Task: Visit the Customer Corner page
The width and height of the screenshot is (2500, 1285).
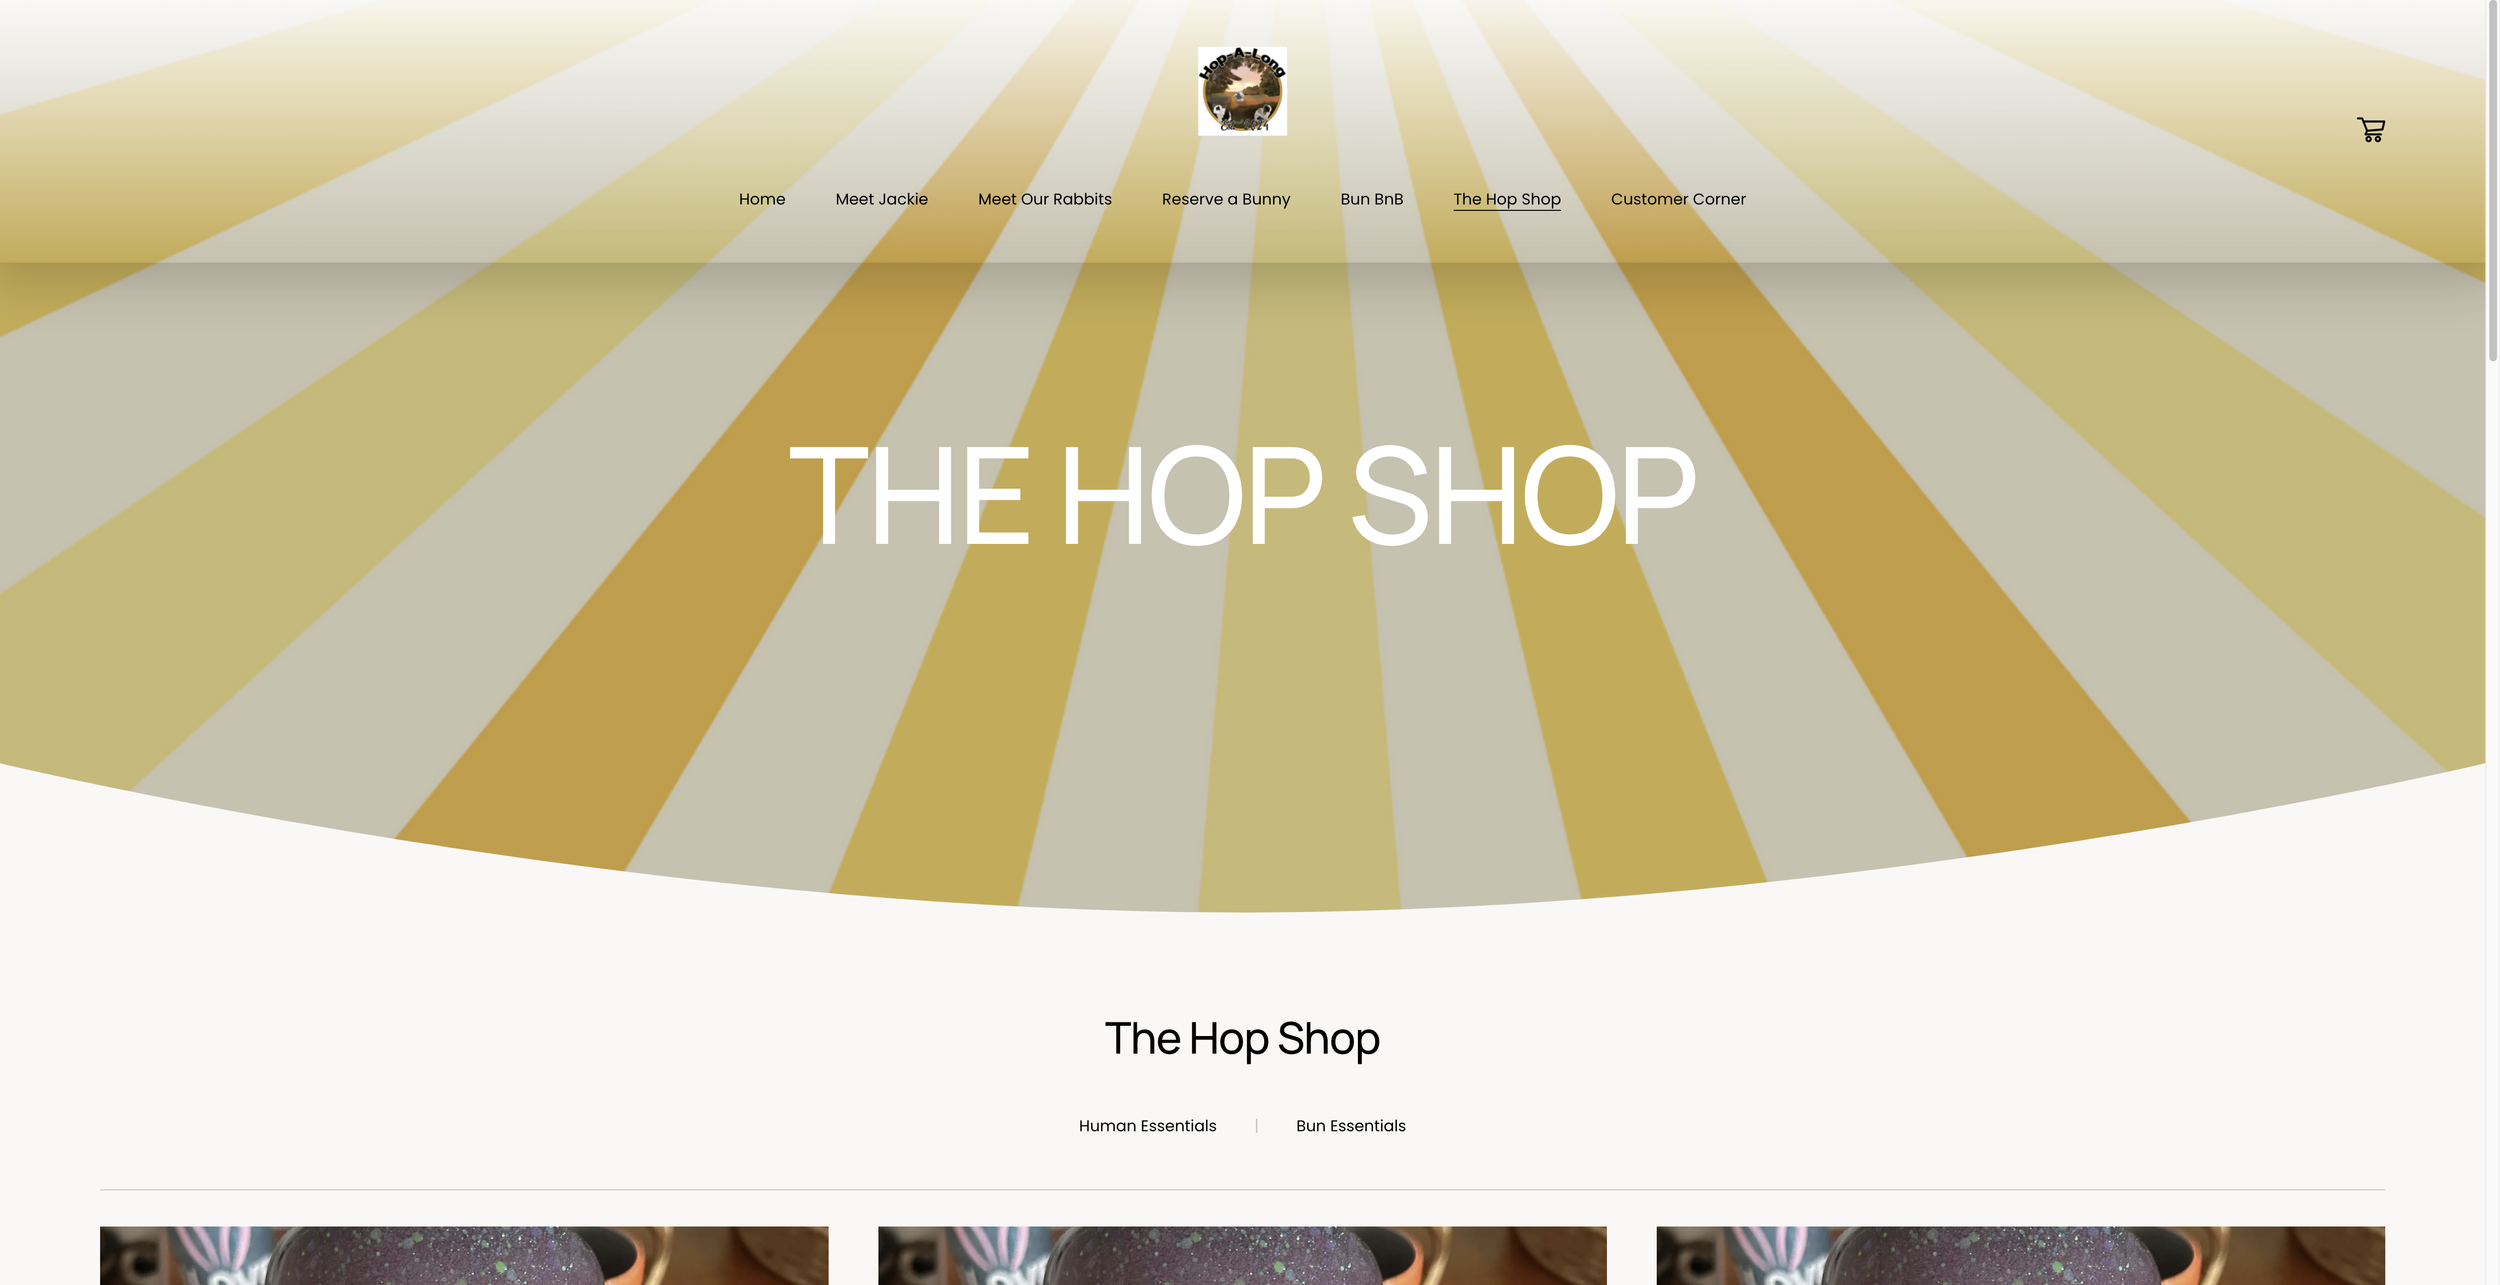Action: point(1677,199)
